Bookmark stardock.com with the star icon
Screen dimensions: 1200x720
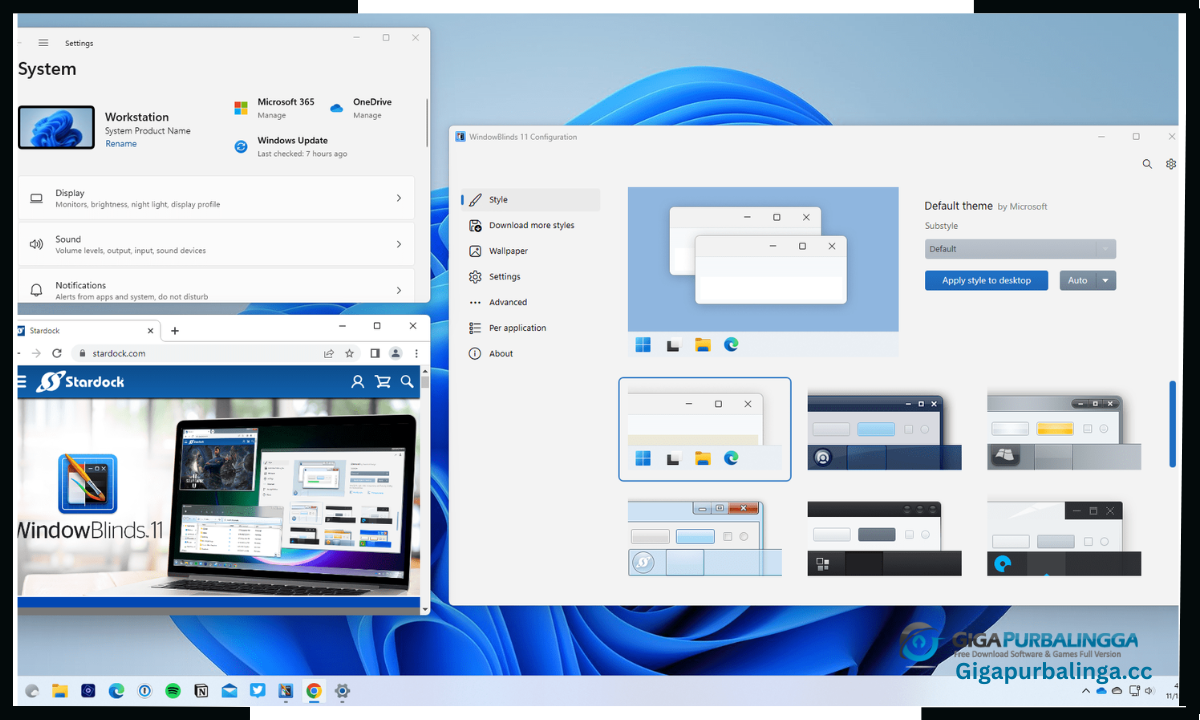349,353
